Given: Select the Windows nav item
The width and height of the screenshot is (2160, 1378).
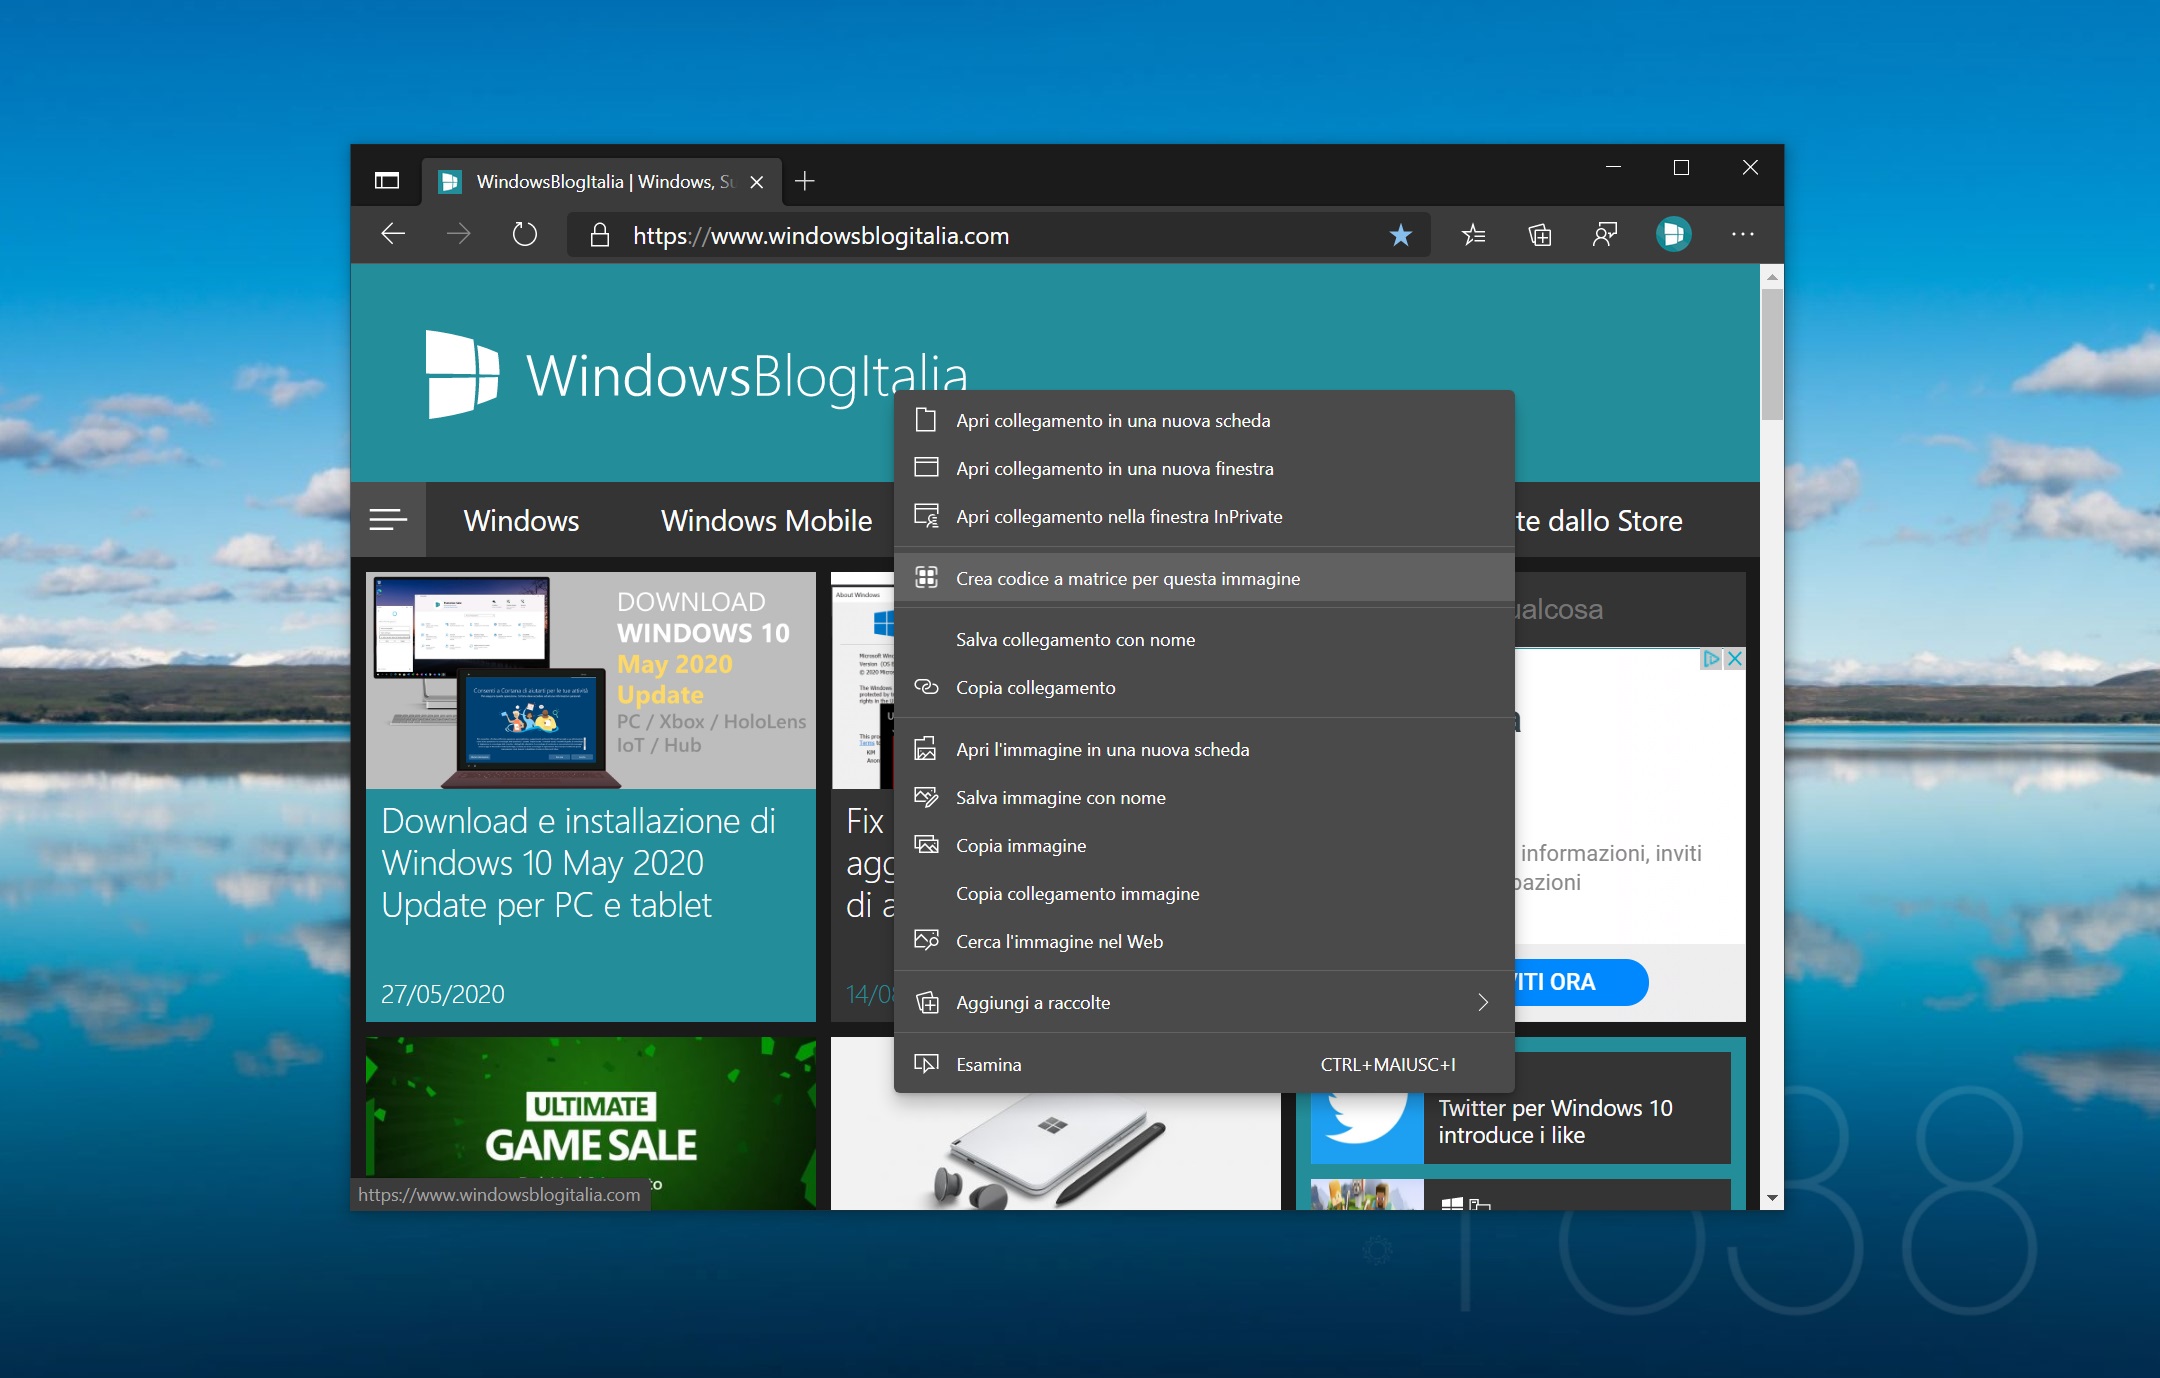Looking at the screenshot, I should click(521, 520).
